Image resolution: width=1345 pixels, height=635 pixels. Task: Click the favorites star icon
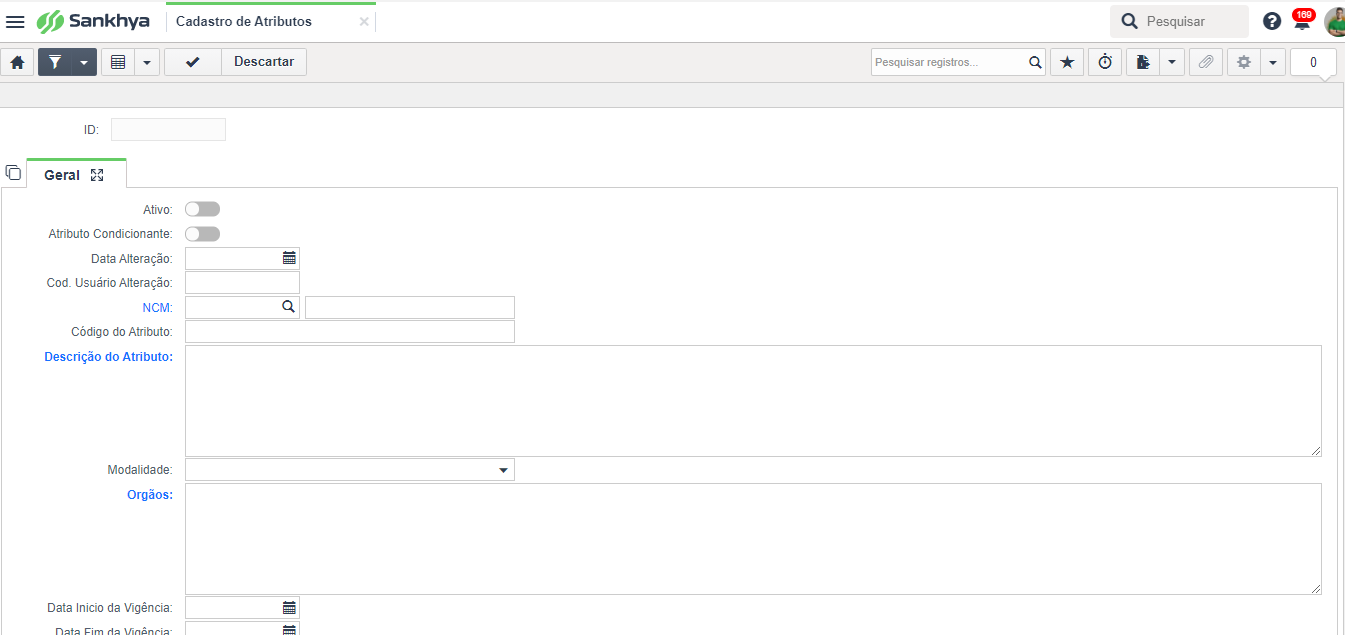(1067, 62)
